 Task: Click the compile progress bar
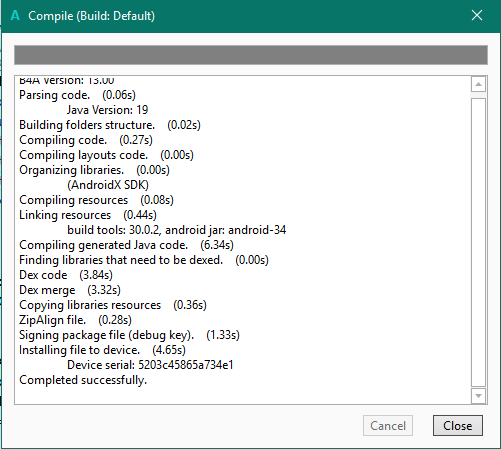(x=251, y=55)
